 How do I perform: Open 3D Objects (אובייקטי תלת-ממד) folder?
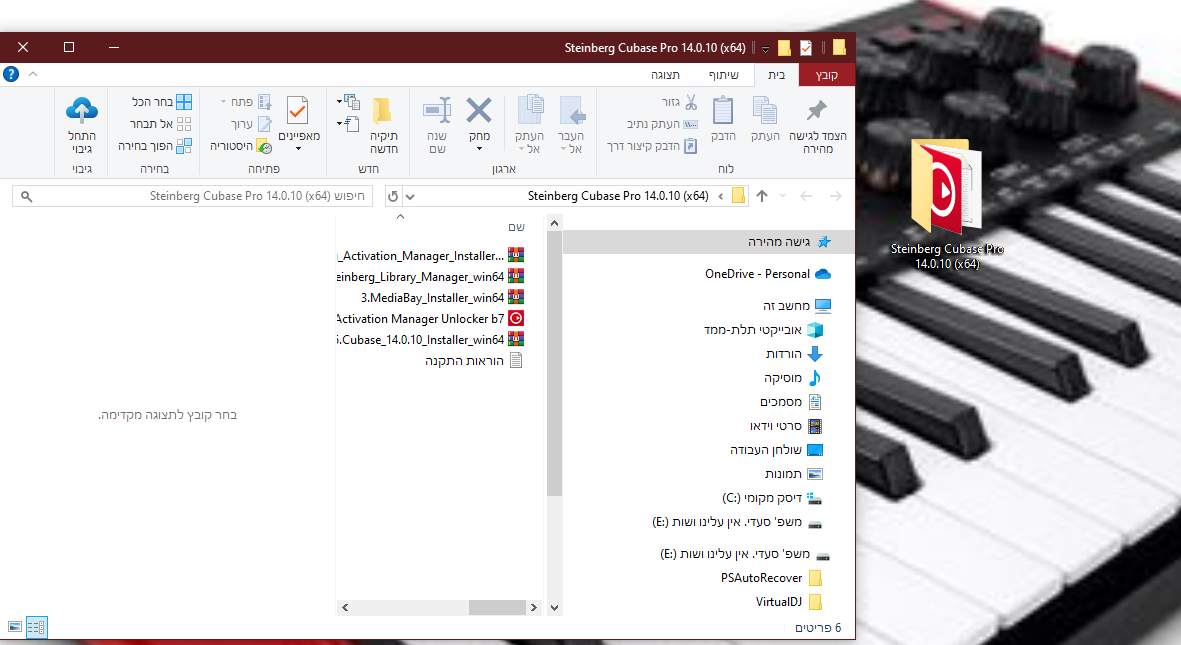763,329
